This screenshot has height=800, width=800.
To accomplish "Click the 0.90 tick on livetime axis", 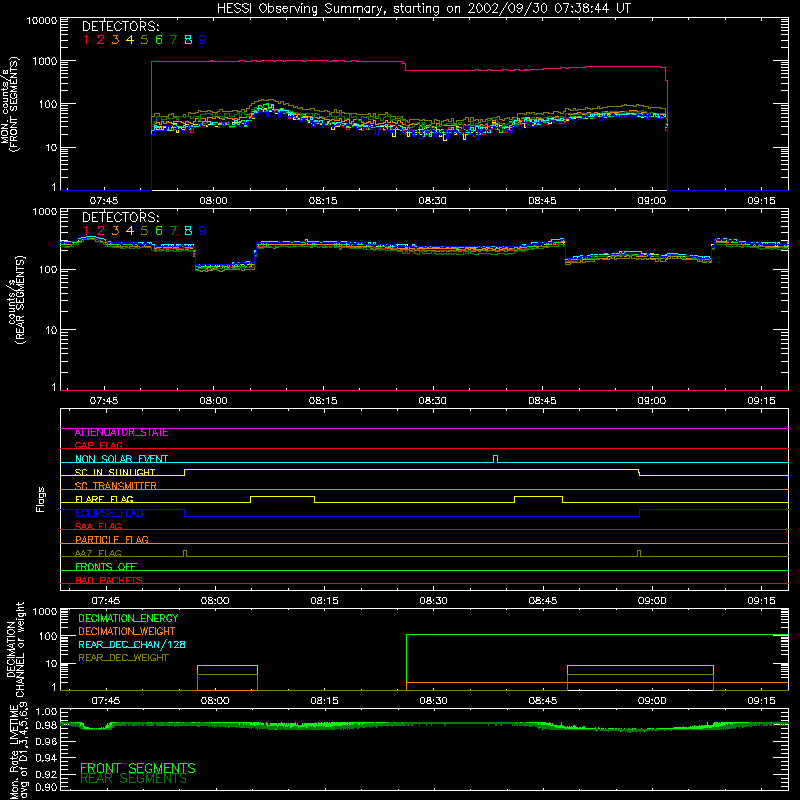I will (46, 787).
